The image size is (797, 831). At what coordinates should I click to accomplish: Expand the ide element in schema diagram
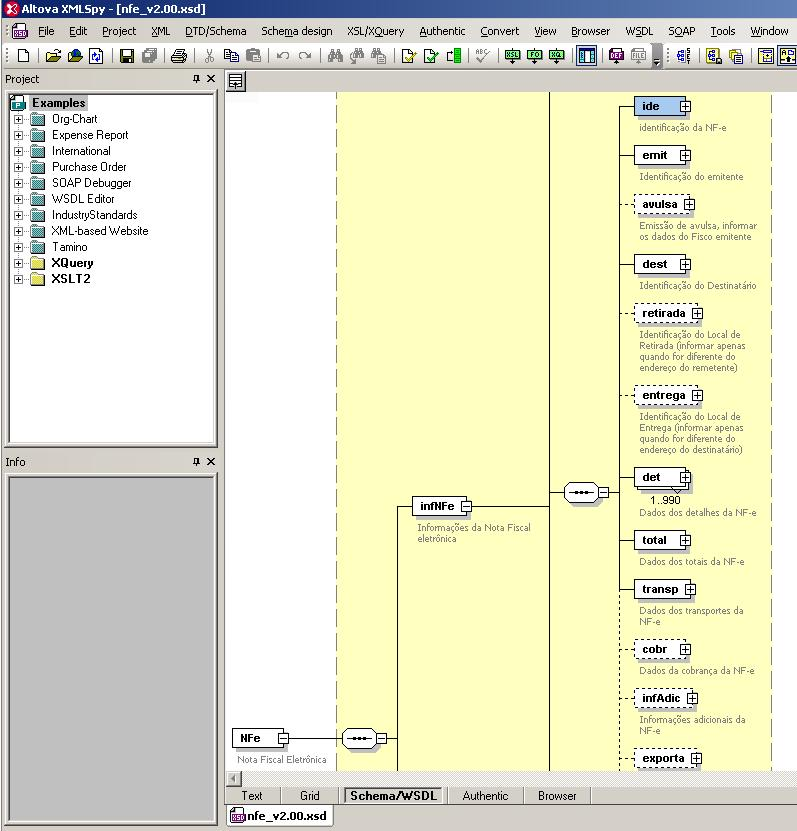point(685,107)
